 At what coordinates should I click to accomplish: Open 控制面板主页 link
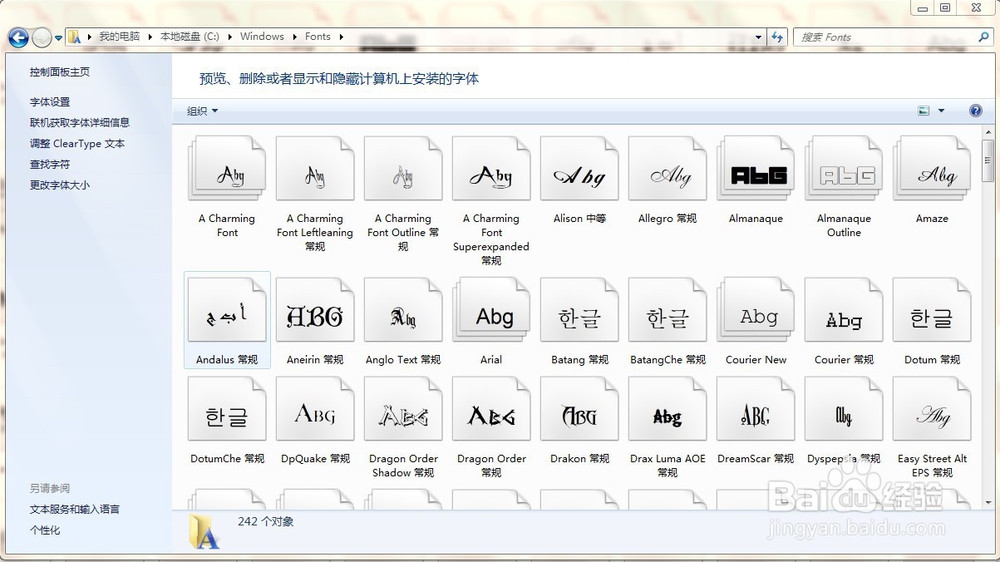(59, 72)
